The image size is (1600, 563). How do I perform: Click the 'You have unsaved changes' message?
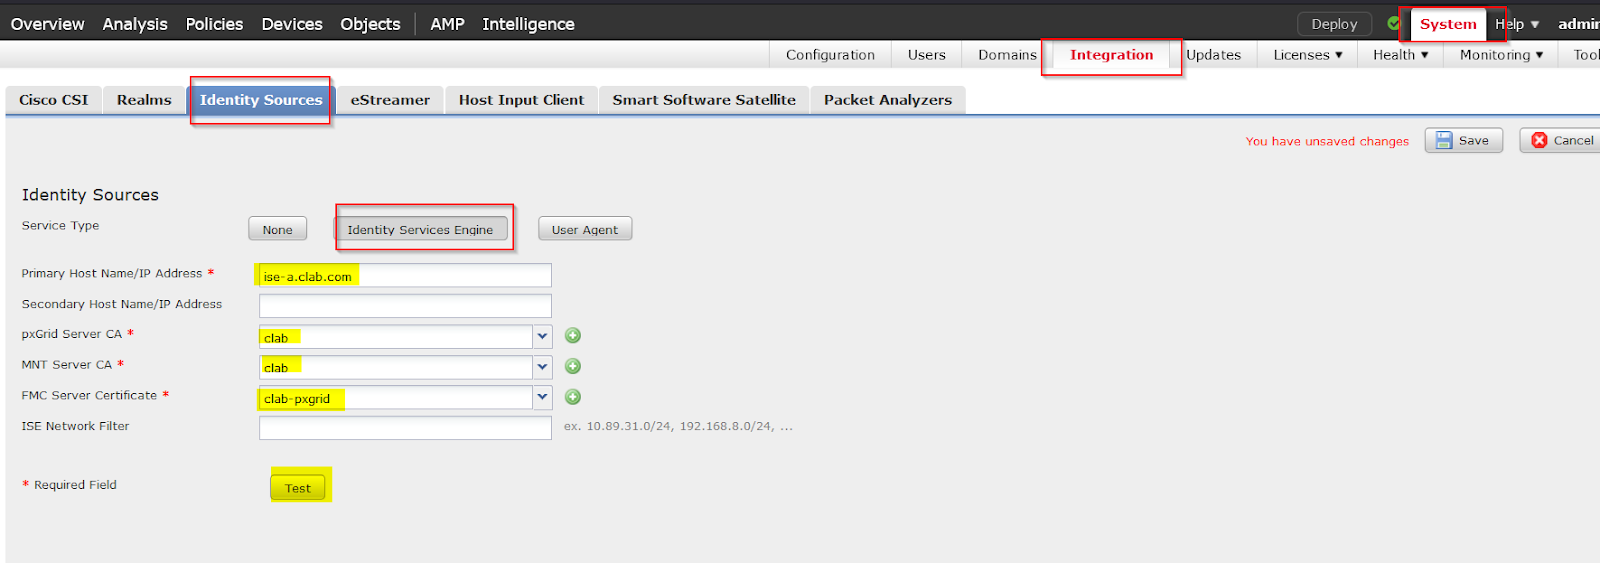(x=1327, y=141)
